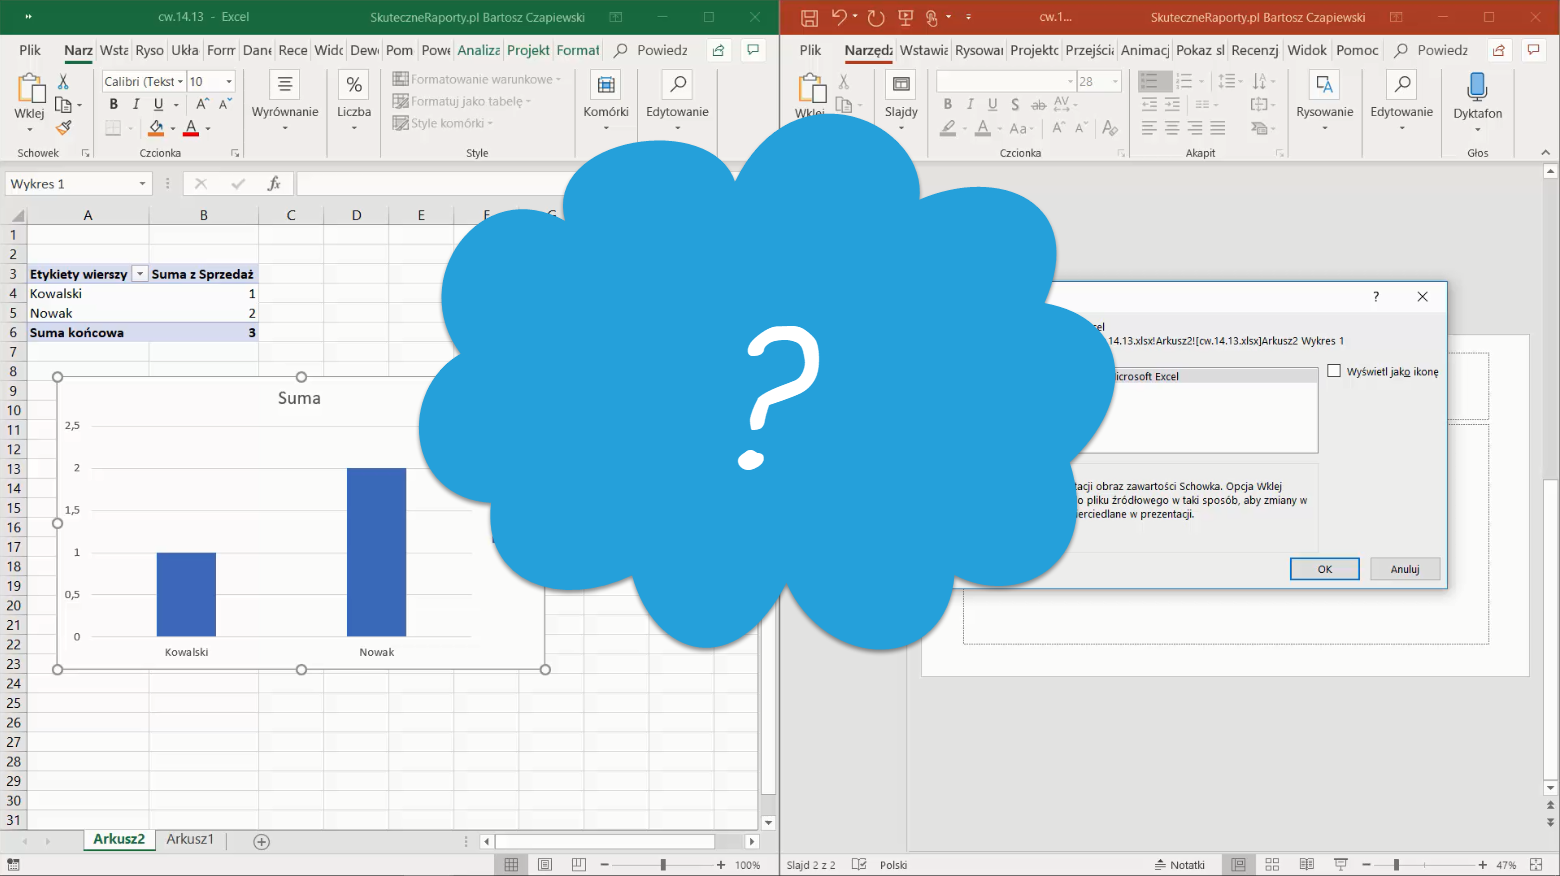Expand the Name Box dropdown arrow
The image size is (1560, 876).
(142, 184)
